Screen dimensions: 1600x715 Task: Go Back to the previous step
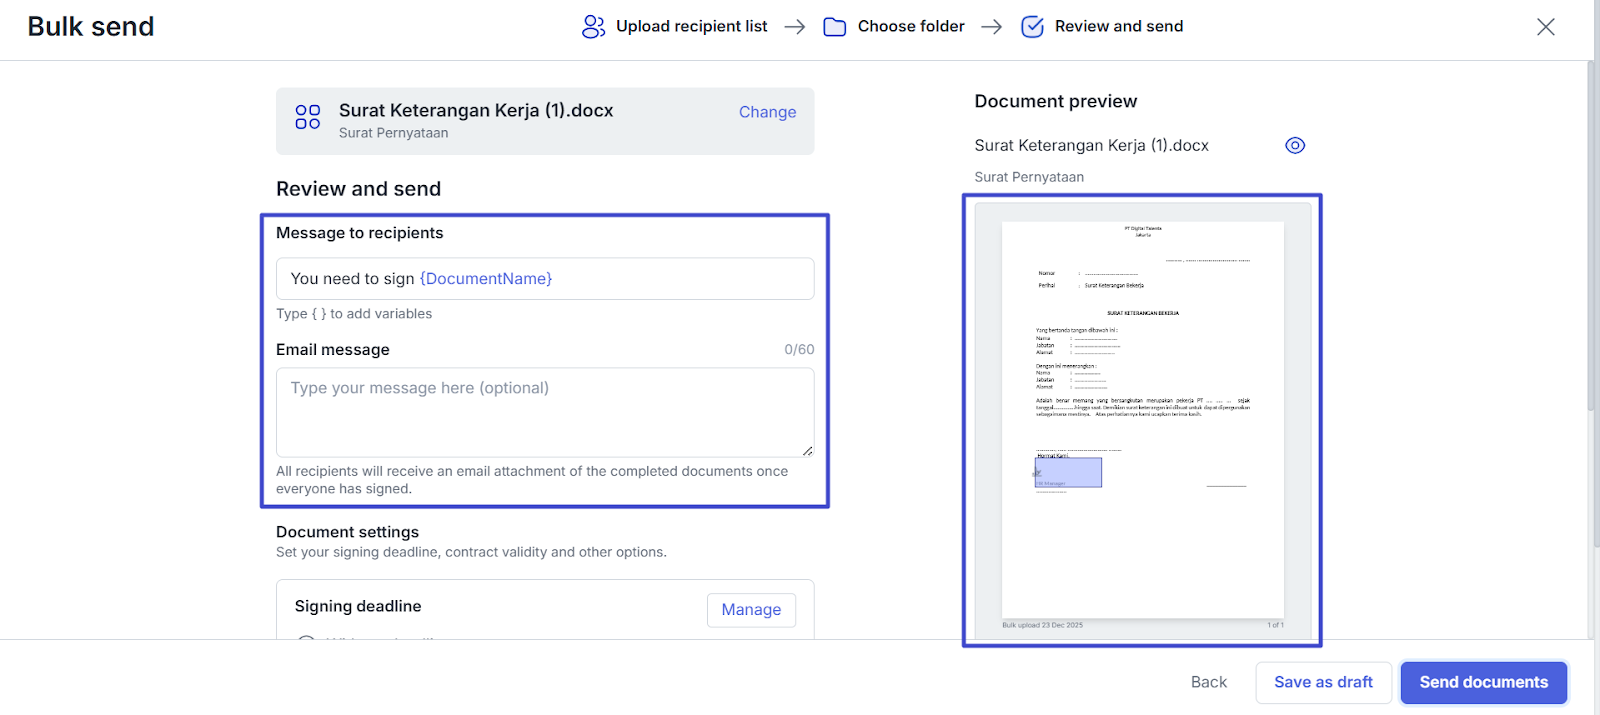(x=1208, y=682)
